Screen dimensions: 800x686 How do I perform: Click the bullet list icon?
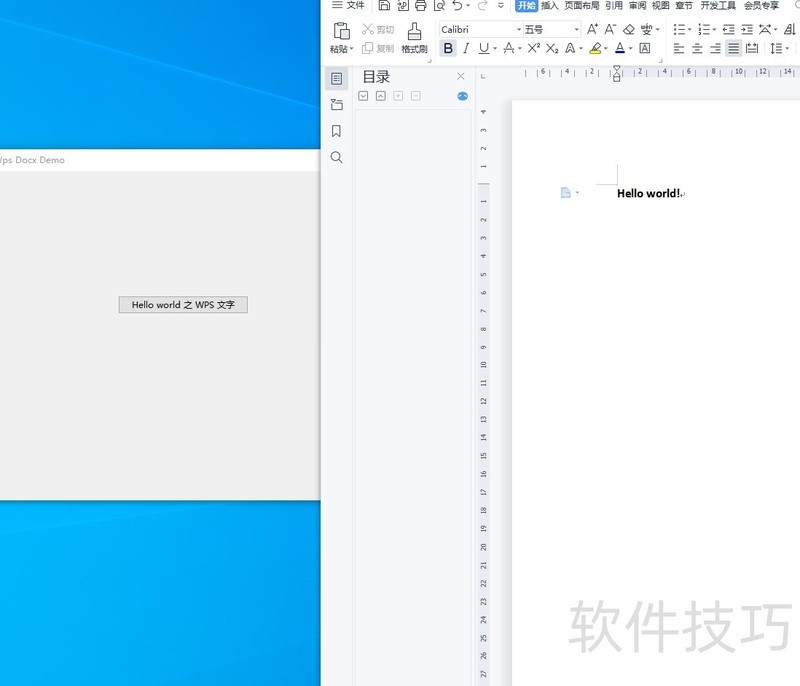coord(679,29)
